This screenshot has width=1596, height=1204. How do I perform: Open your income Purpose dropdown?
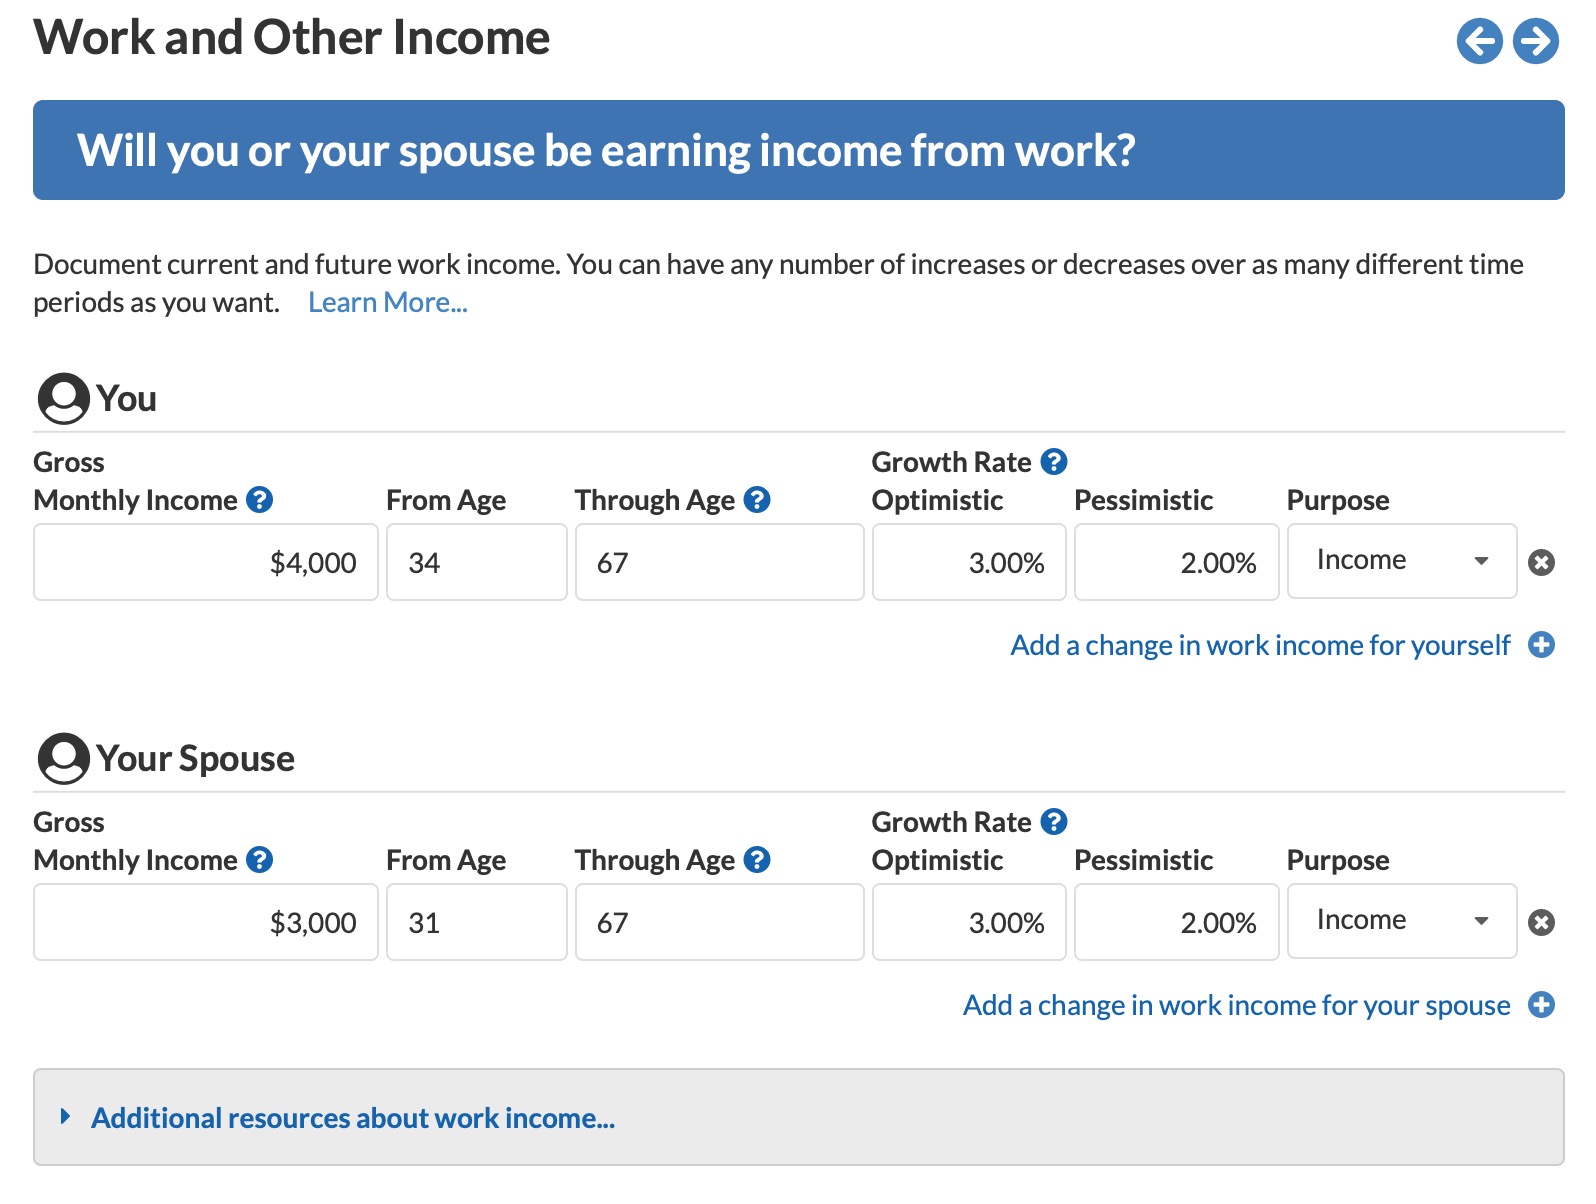click(1402, 561)
